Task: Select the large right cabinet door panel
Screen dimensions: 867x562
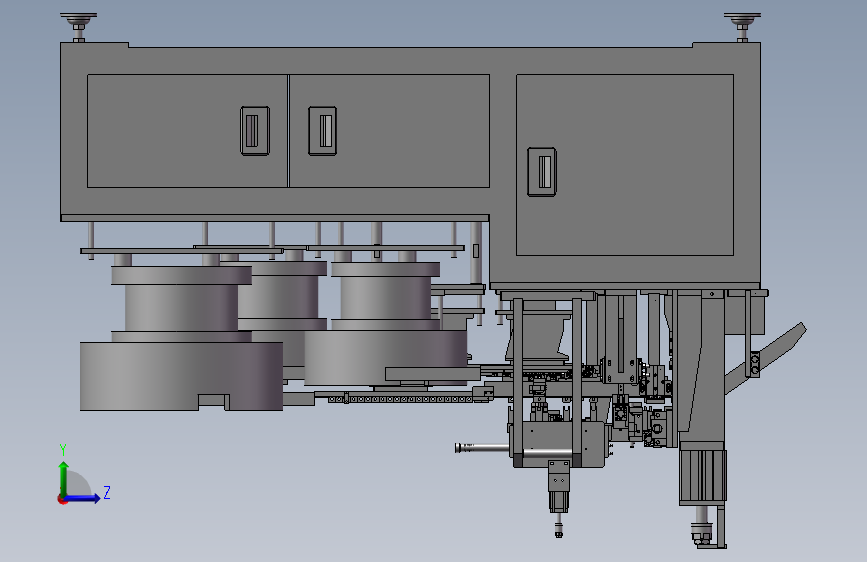Action: [x=625, y=165]
